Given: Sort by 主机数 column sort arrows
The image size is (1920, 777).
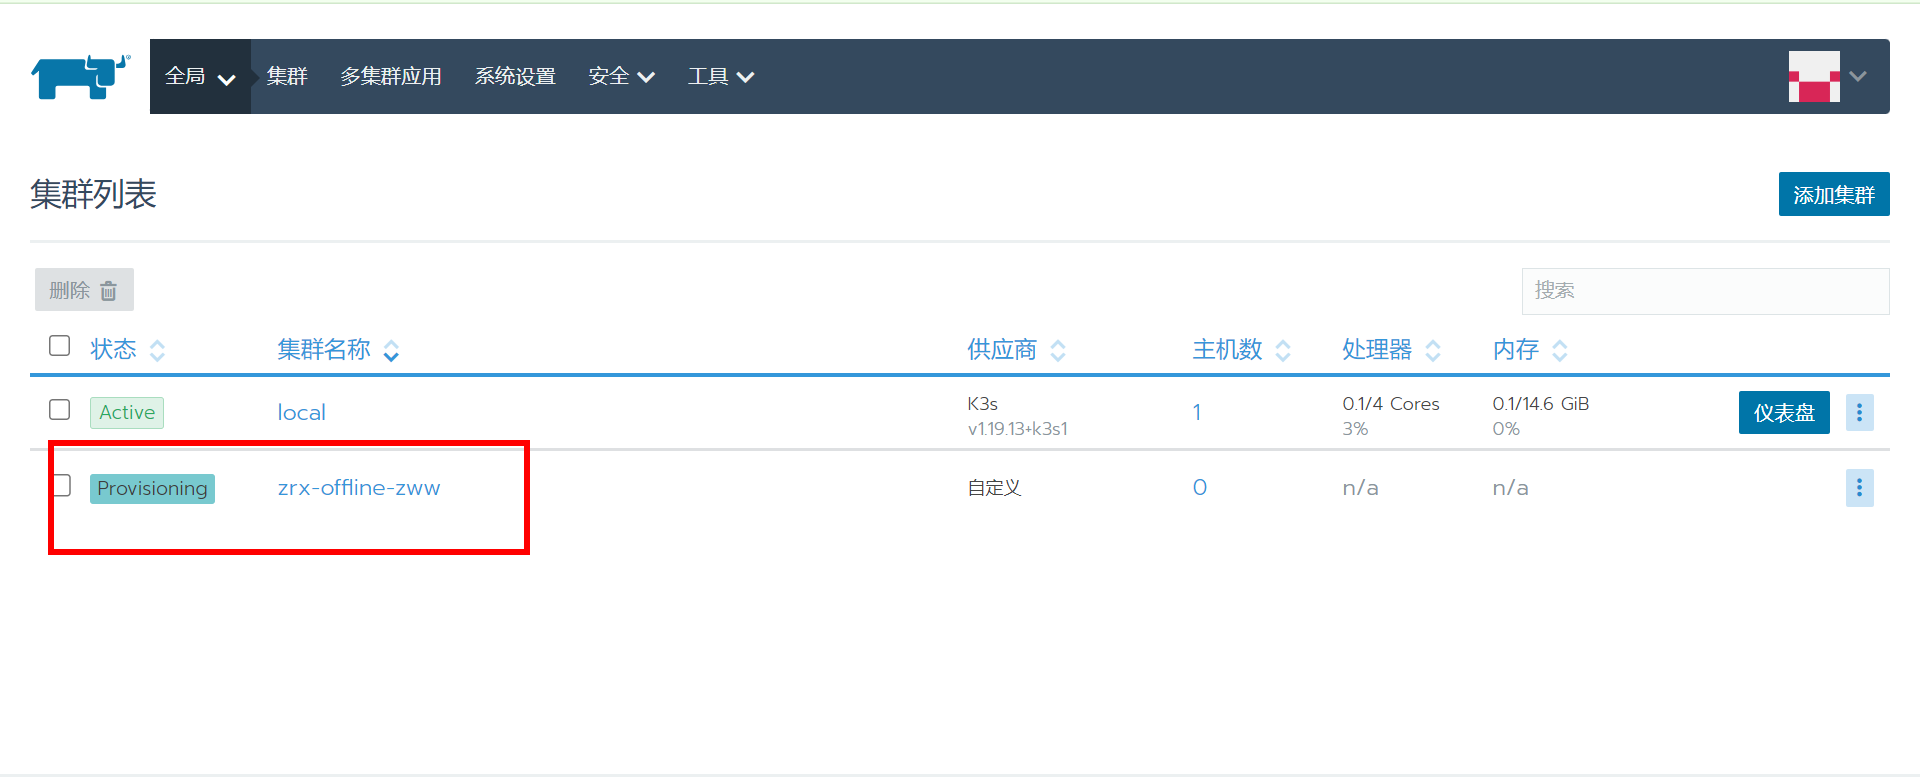Looking at the screenshot, I should click(x=1283, y=350).
